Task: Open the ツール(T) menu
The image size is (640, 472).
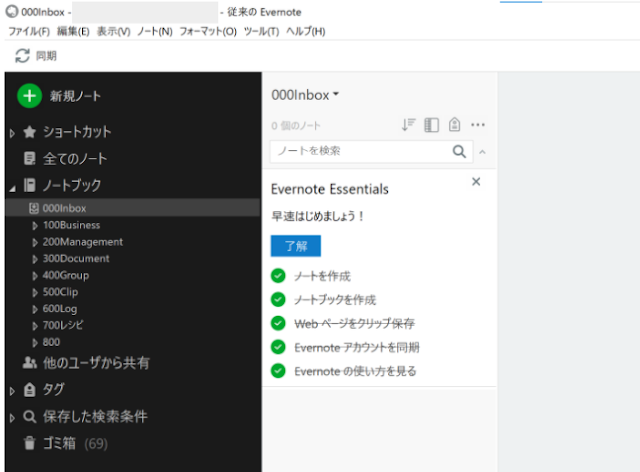Action: pos(261,31)
